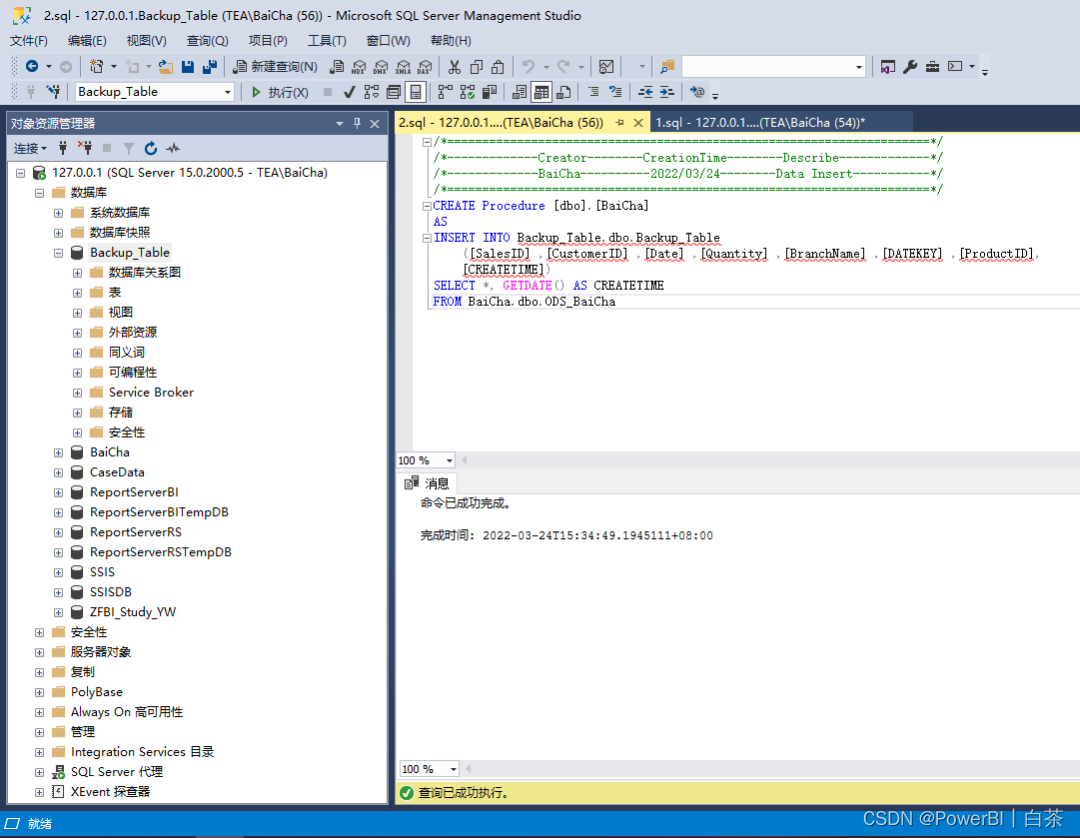Screen dimensions: 1080x838
Task: Open the Toolbox briefcase icon
Action: point(932,67)
